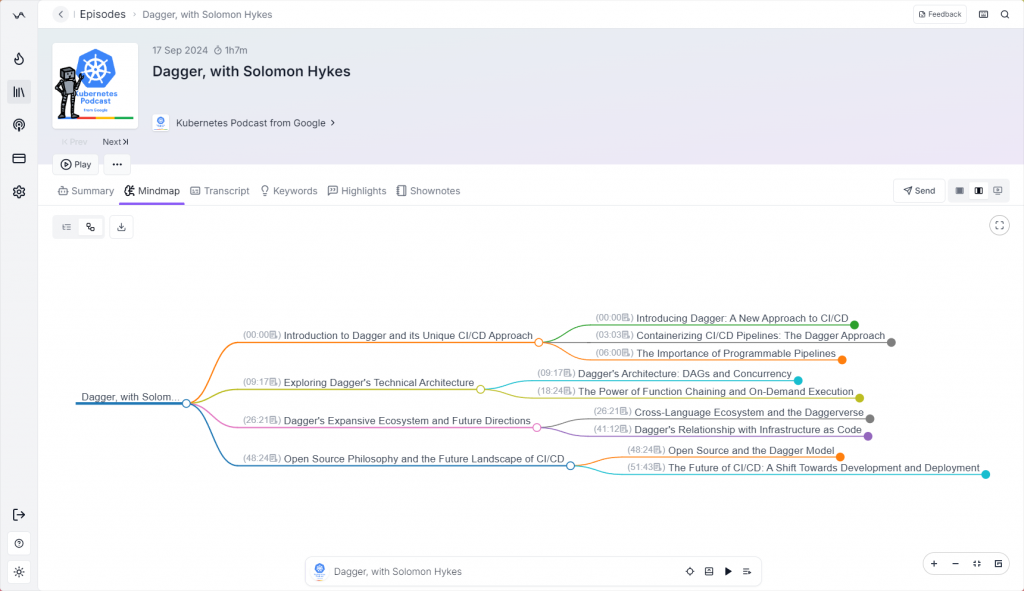Switch to the Transcript tab

pos(220,191)
